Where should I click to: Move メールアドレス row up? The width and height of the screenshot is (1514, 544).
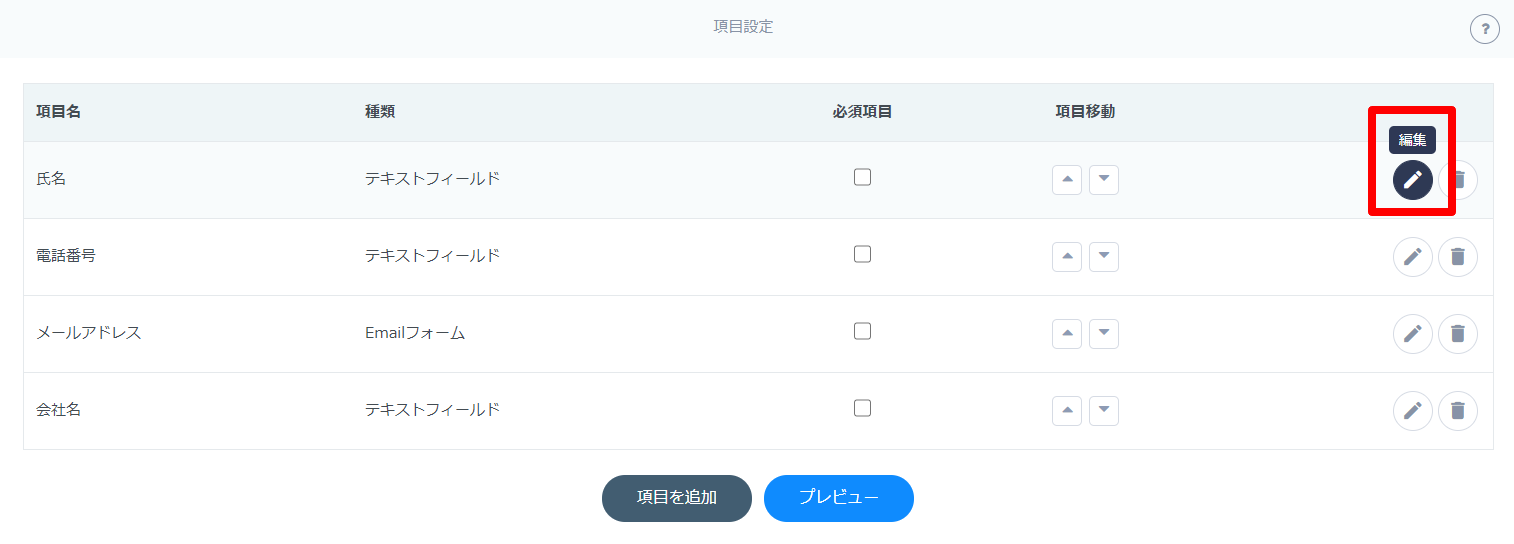1067,334
